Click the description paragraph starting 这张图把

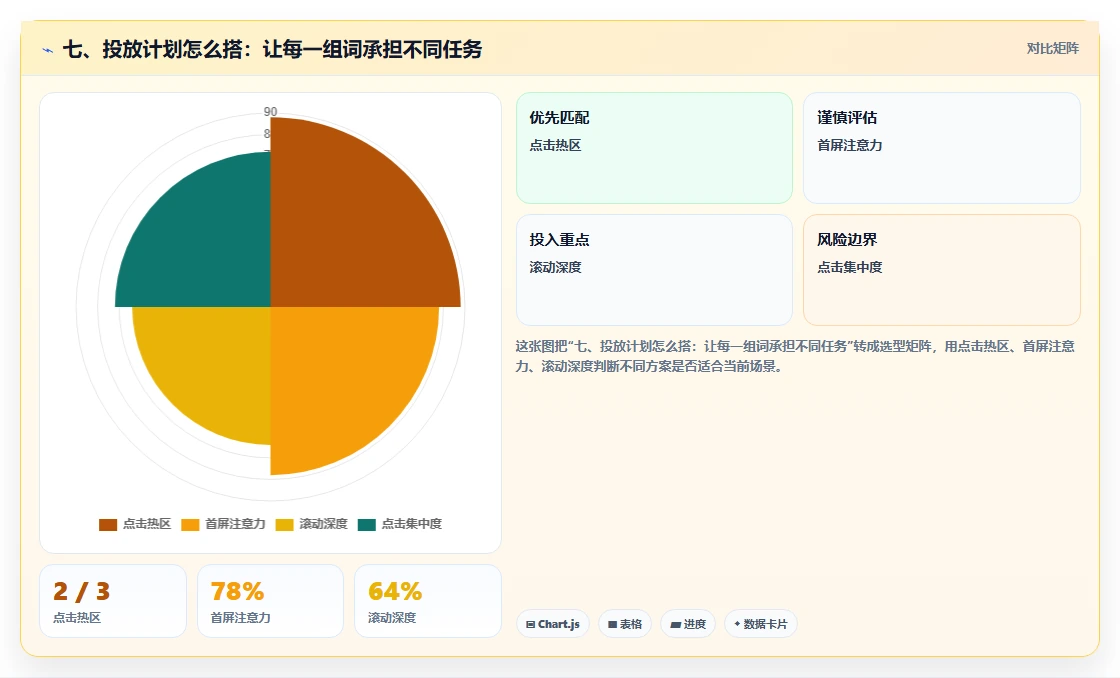[x=795, y=357]
